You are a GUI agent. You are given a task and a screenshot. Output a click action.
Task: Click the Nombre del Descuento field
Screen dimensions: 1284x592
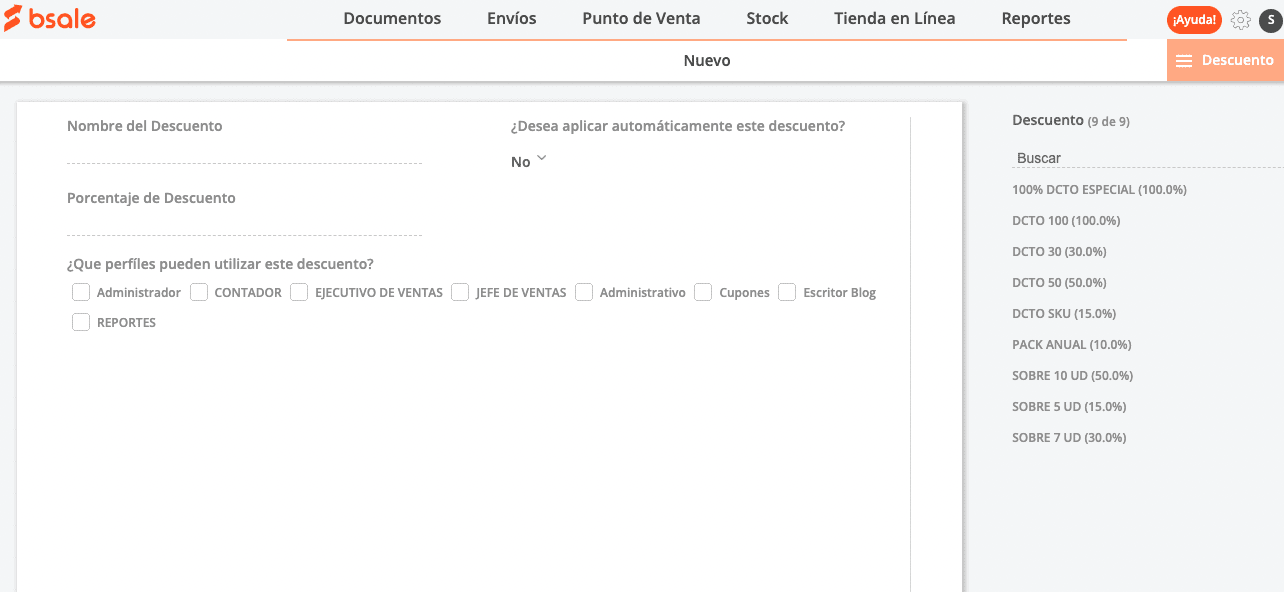[x=244, y=152]
